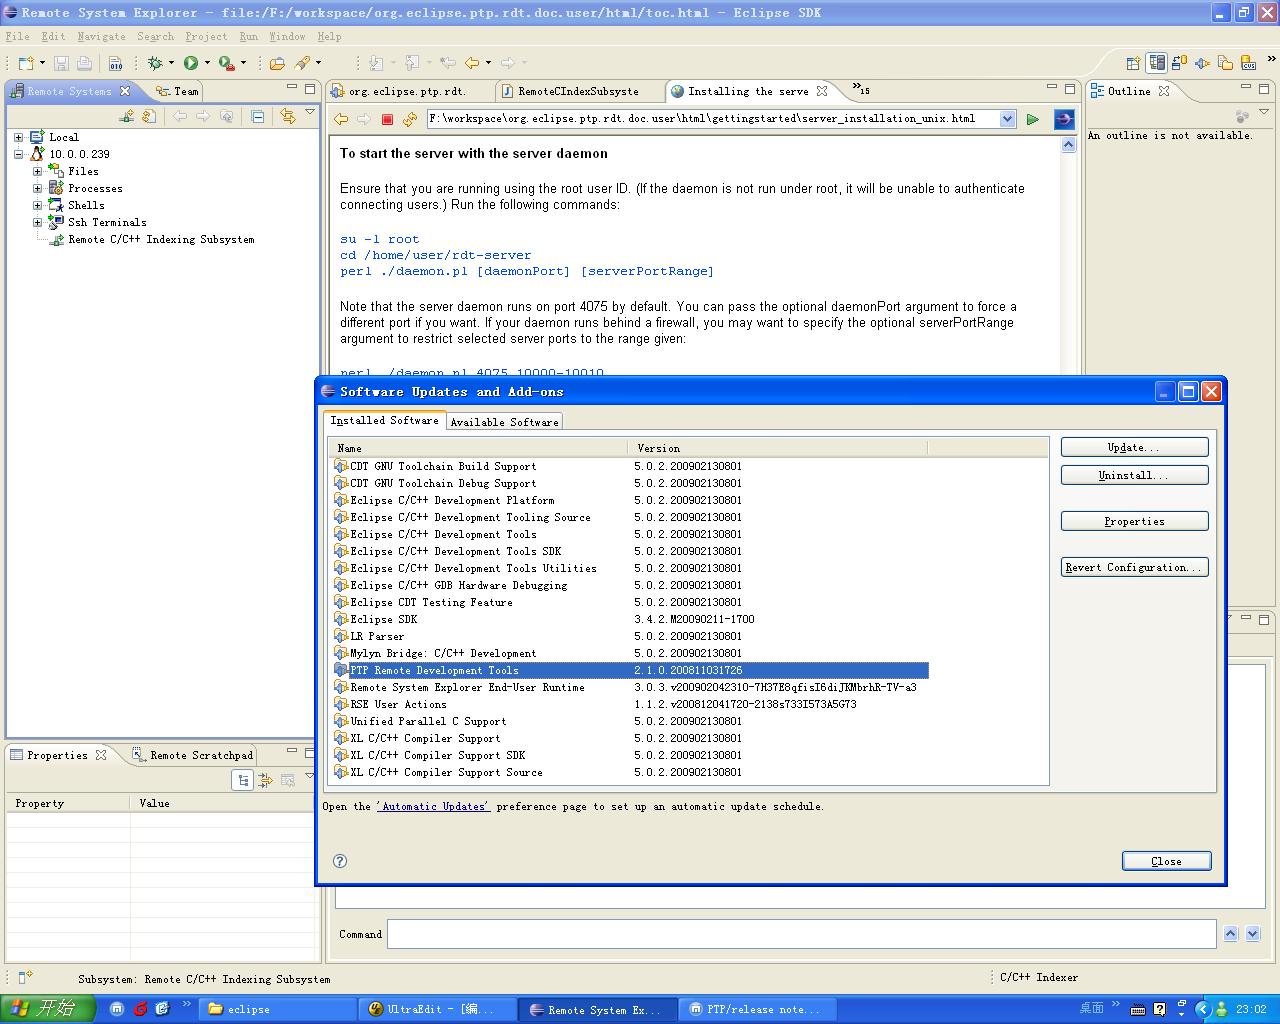1280x1024 pixels.
Task: Click the green Run icon
Action: tap(191, 63)
